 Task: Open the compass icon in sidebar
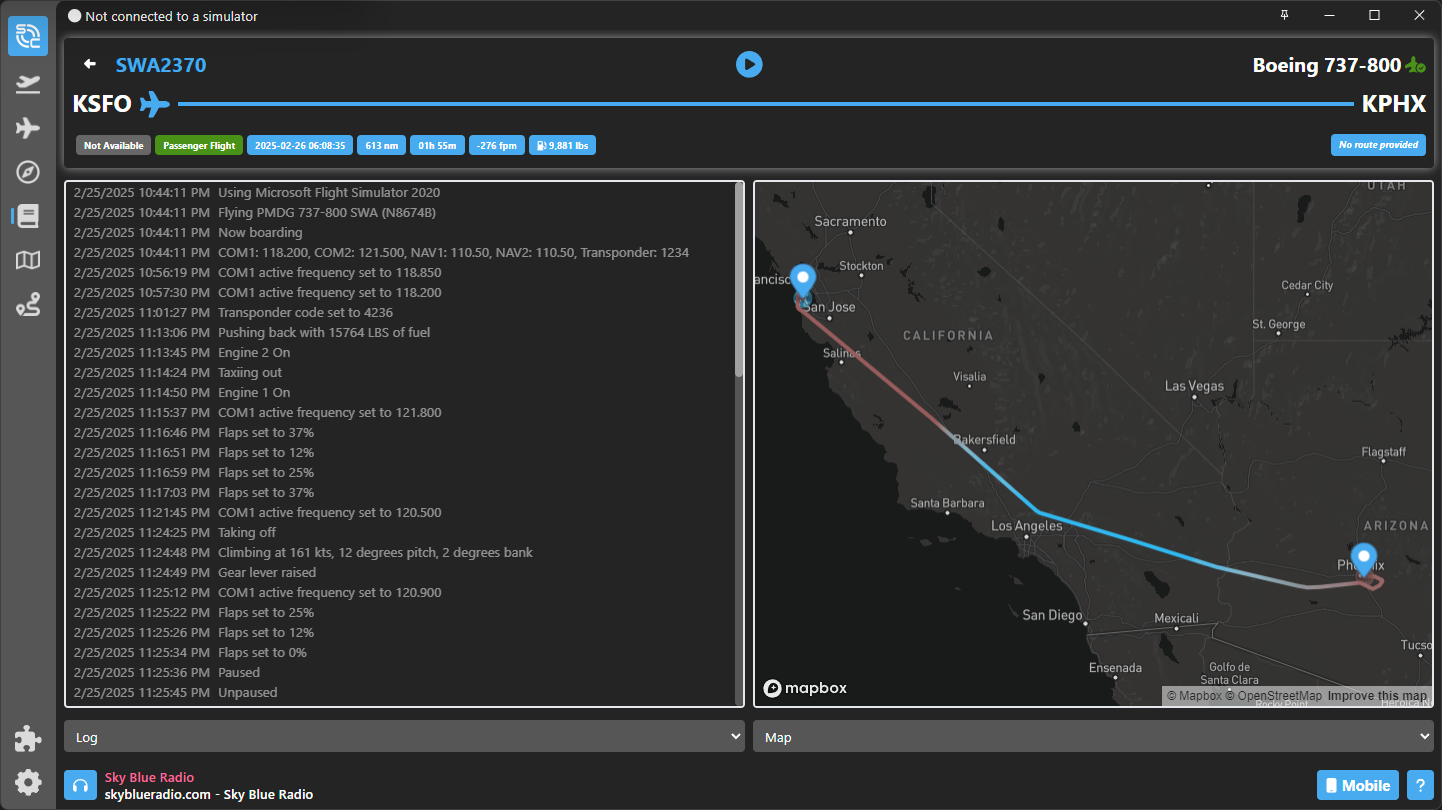28,172
